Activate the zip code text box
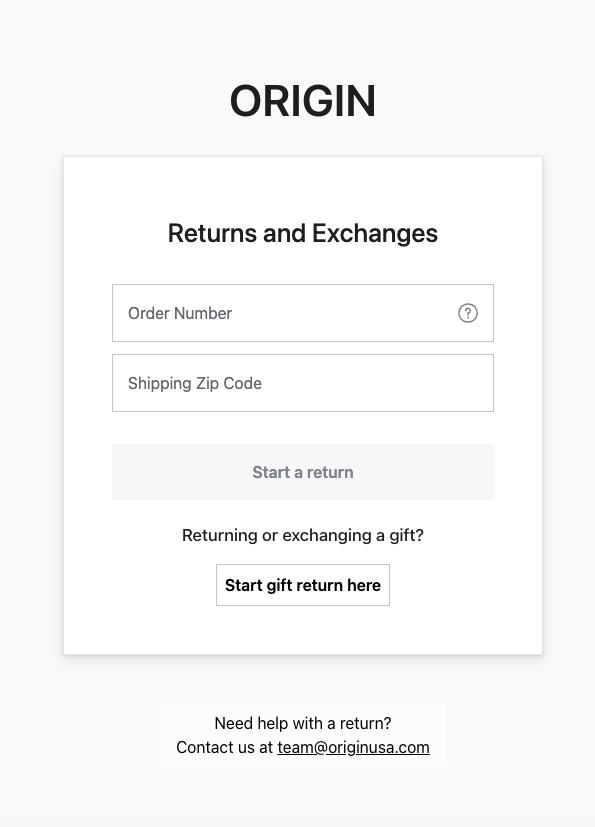The image size is (595, 827). click(x=303, y=383)
